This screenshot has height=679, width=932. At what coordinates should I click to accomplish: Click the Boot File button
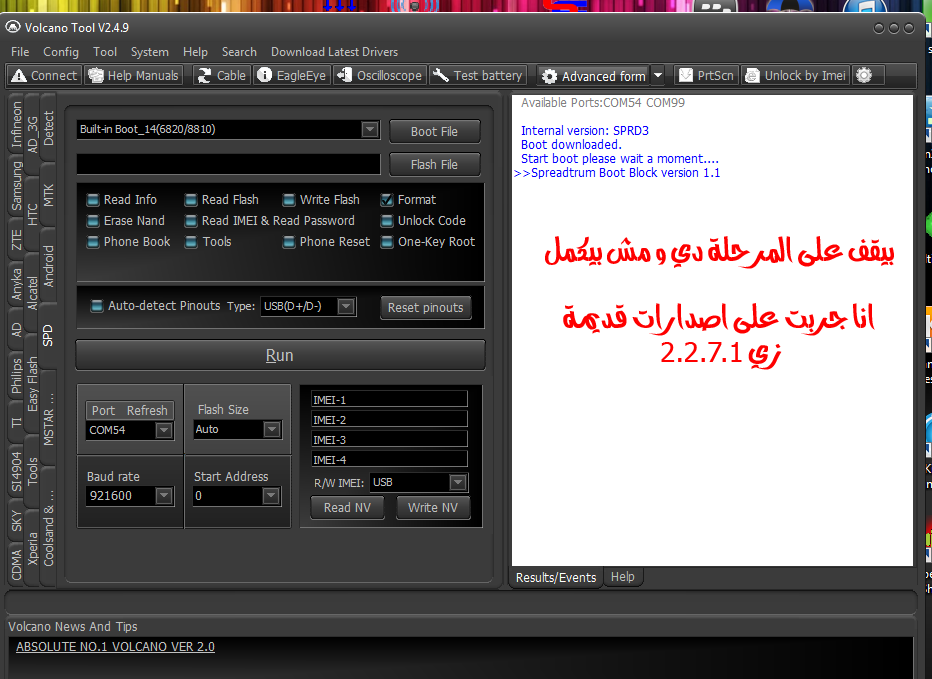point(434,131)
